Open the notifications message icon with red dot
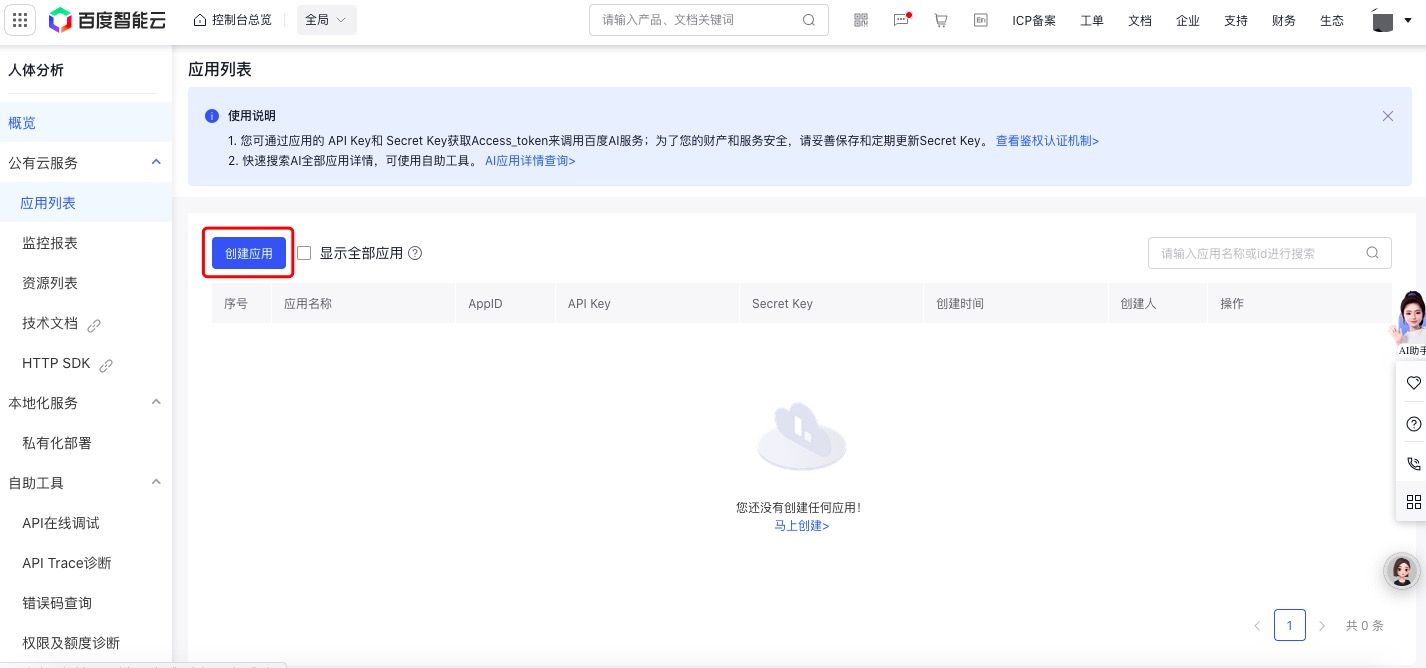 tap(901, 19)
